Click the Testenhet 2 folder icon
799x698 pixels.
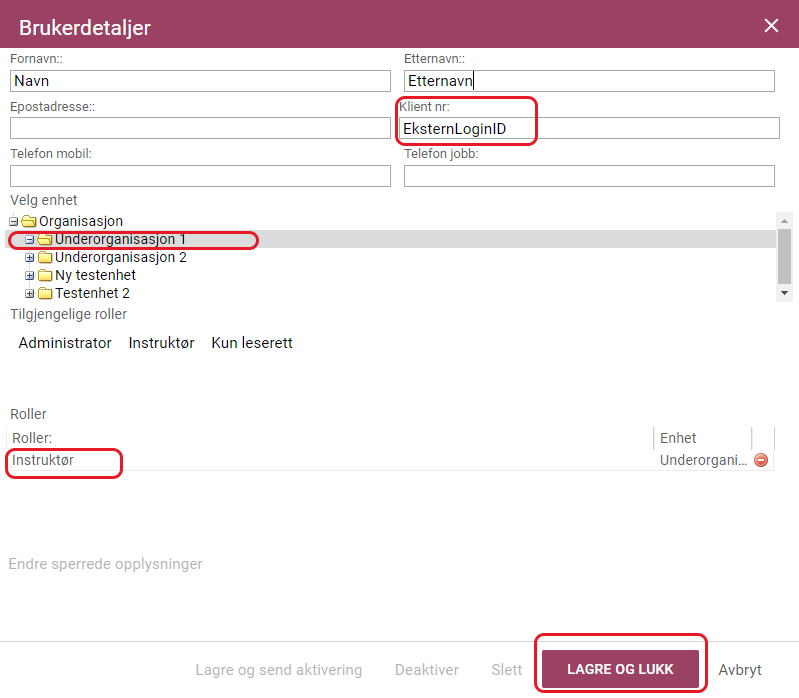pyautogui.click(x=45, y=293)
